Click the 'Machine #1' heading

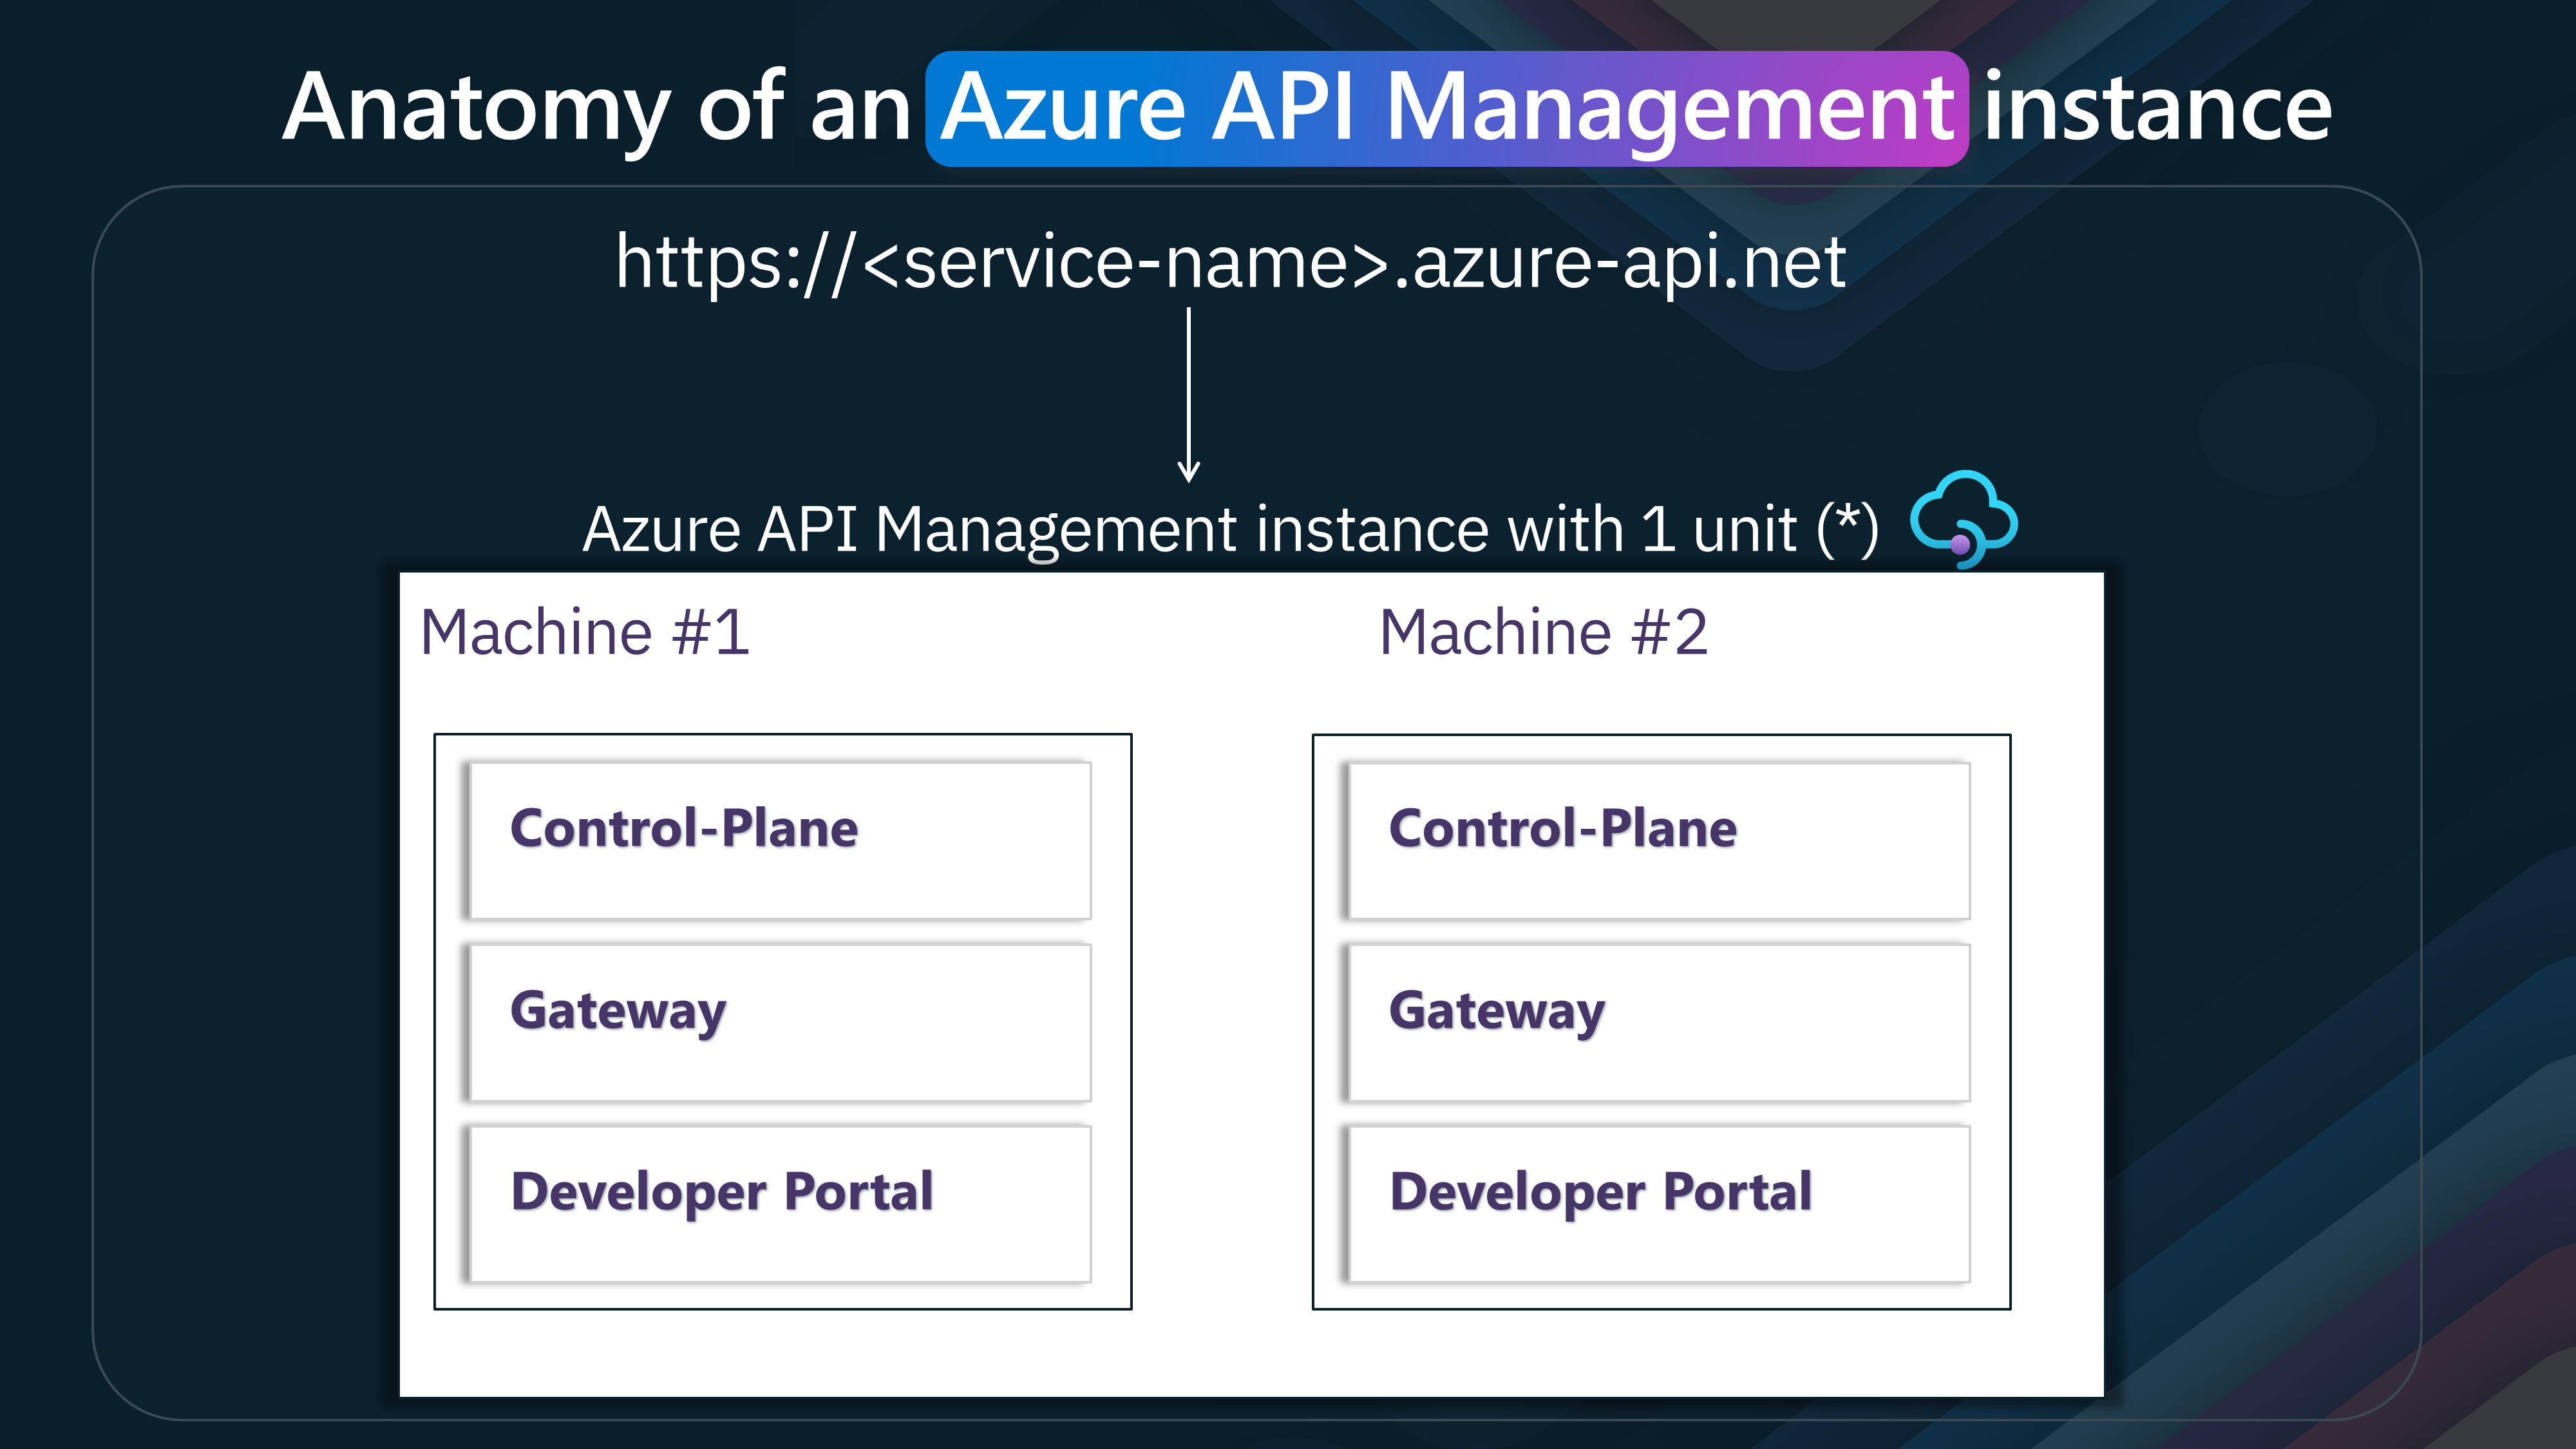585,632
